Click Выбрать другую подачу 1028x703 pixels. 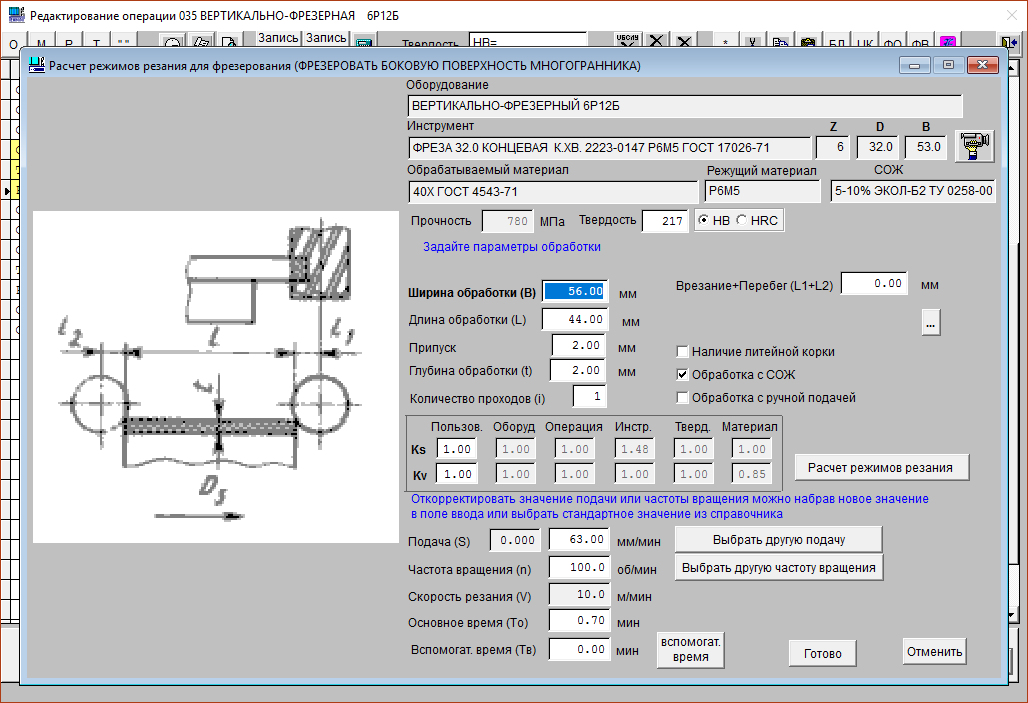pyautogui.click(x=779, y=540)
